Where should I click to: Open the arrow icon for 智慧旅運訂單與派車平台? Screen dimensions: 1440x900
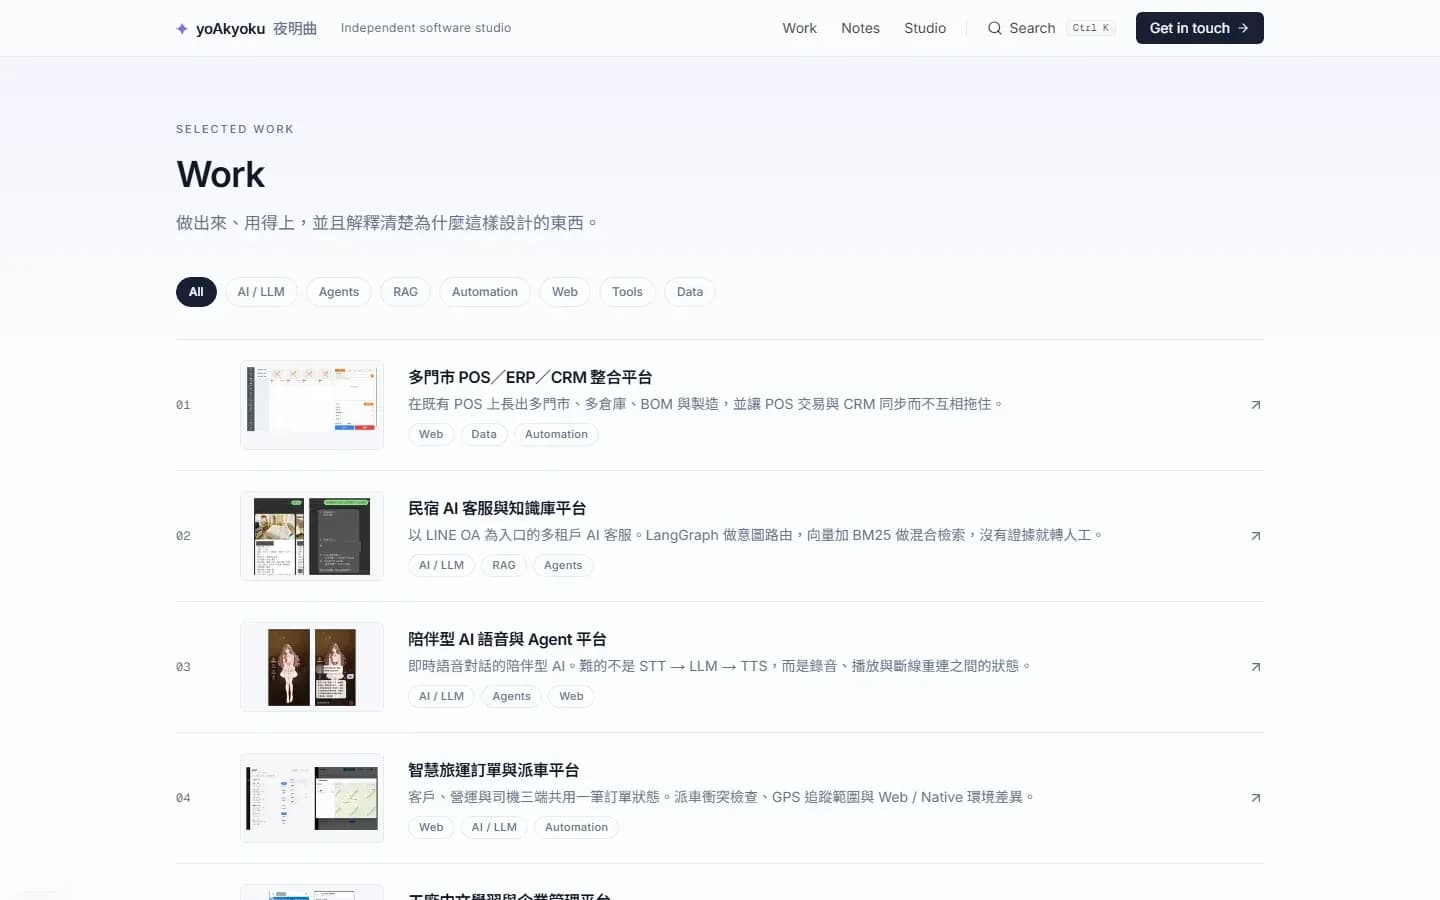[1256, 798]
